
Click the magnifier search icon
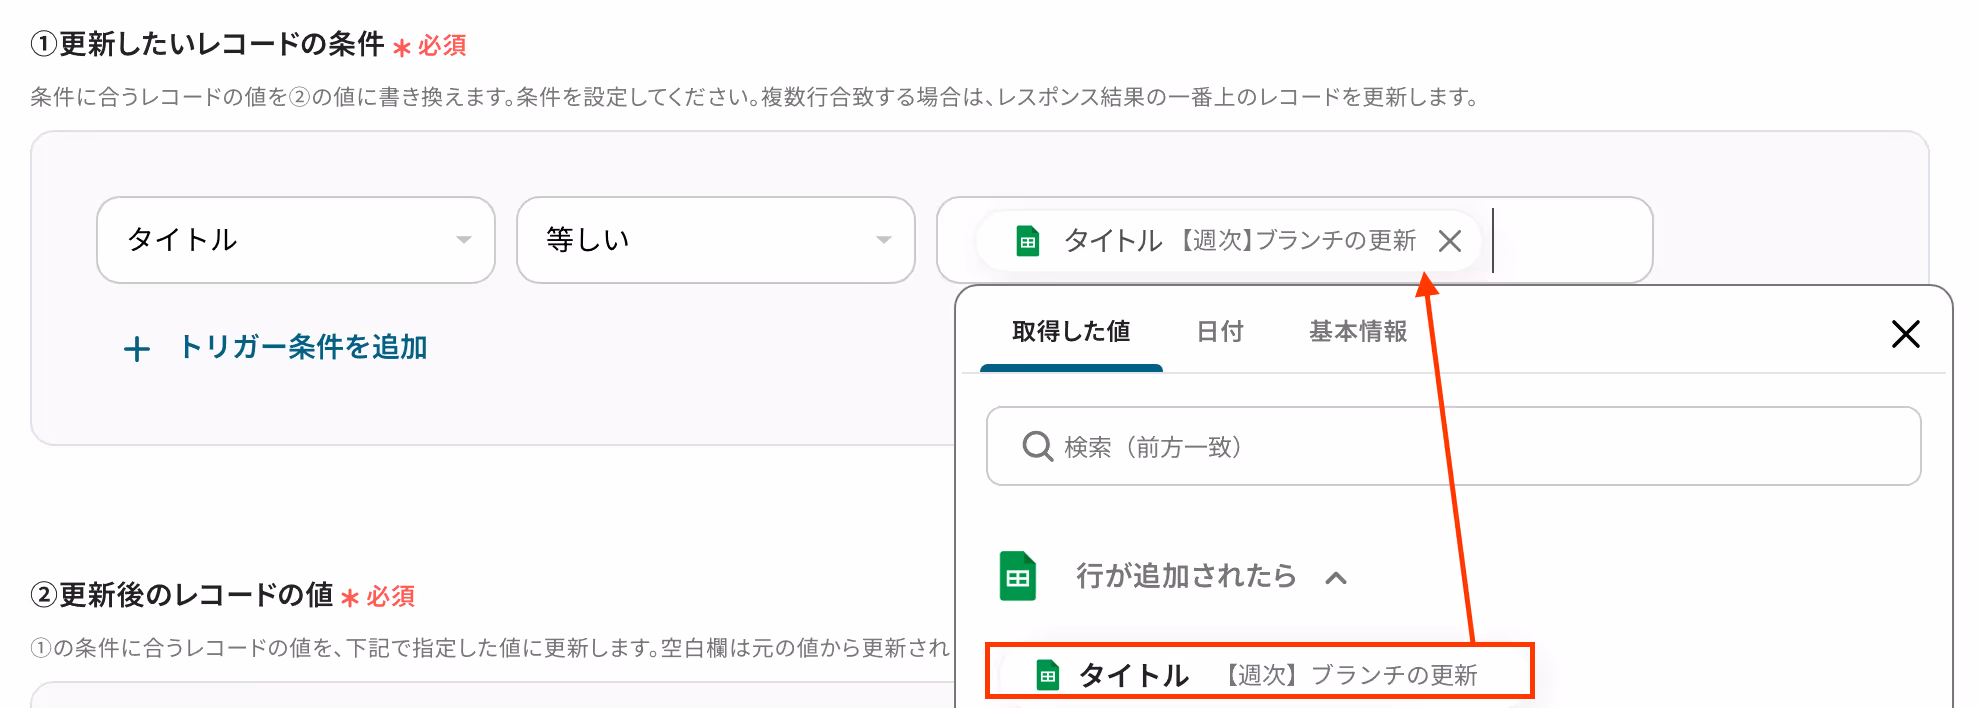tap(1038, 446)
